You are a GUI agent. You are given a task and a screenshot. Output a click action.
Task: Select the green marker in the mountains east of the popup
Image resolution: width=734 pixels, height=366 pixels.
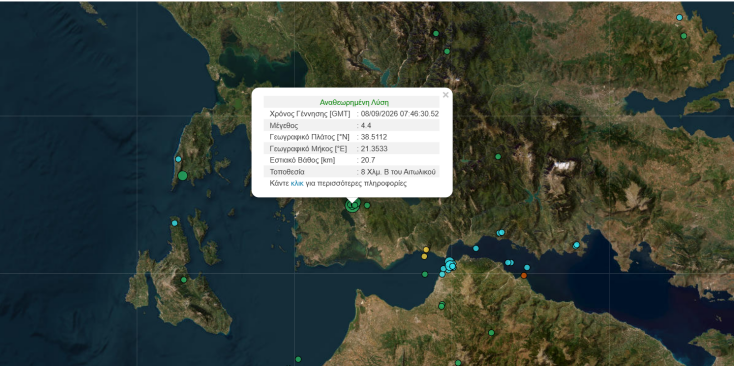498,156
